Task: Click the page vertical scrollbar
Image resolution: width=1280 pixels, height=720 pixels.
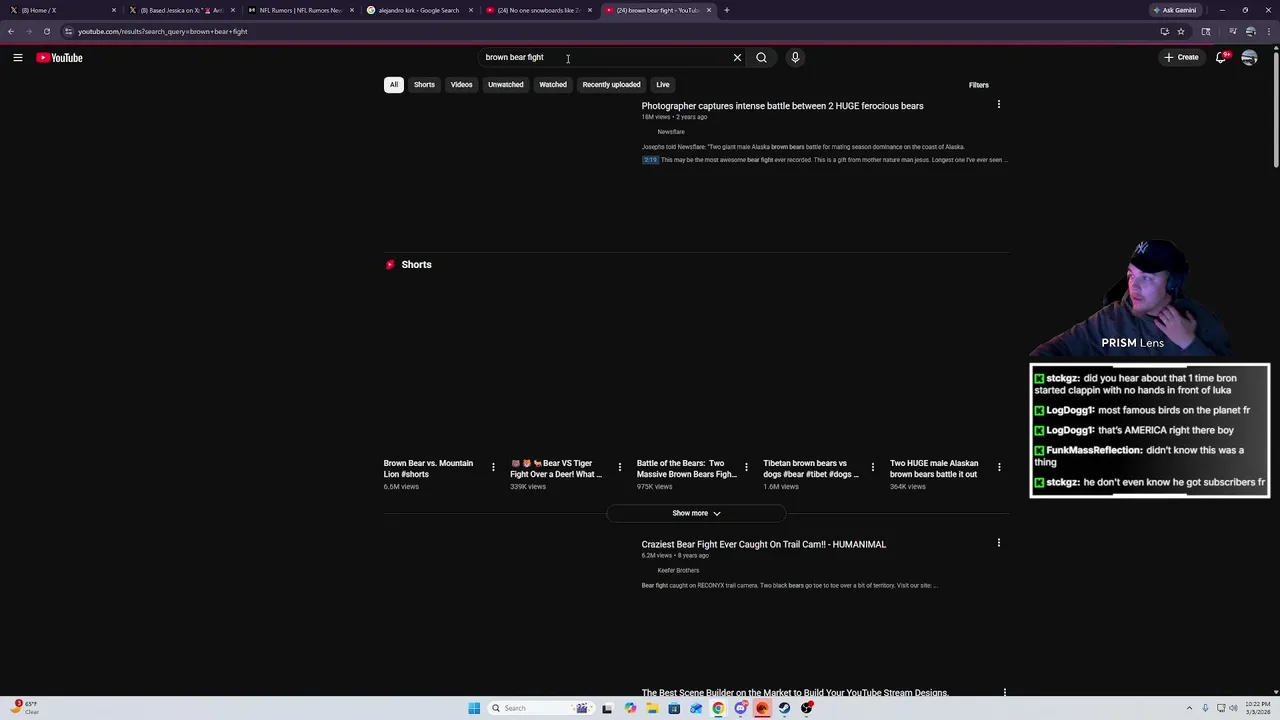Action: [x=1275, y=110]
